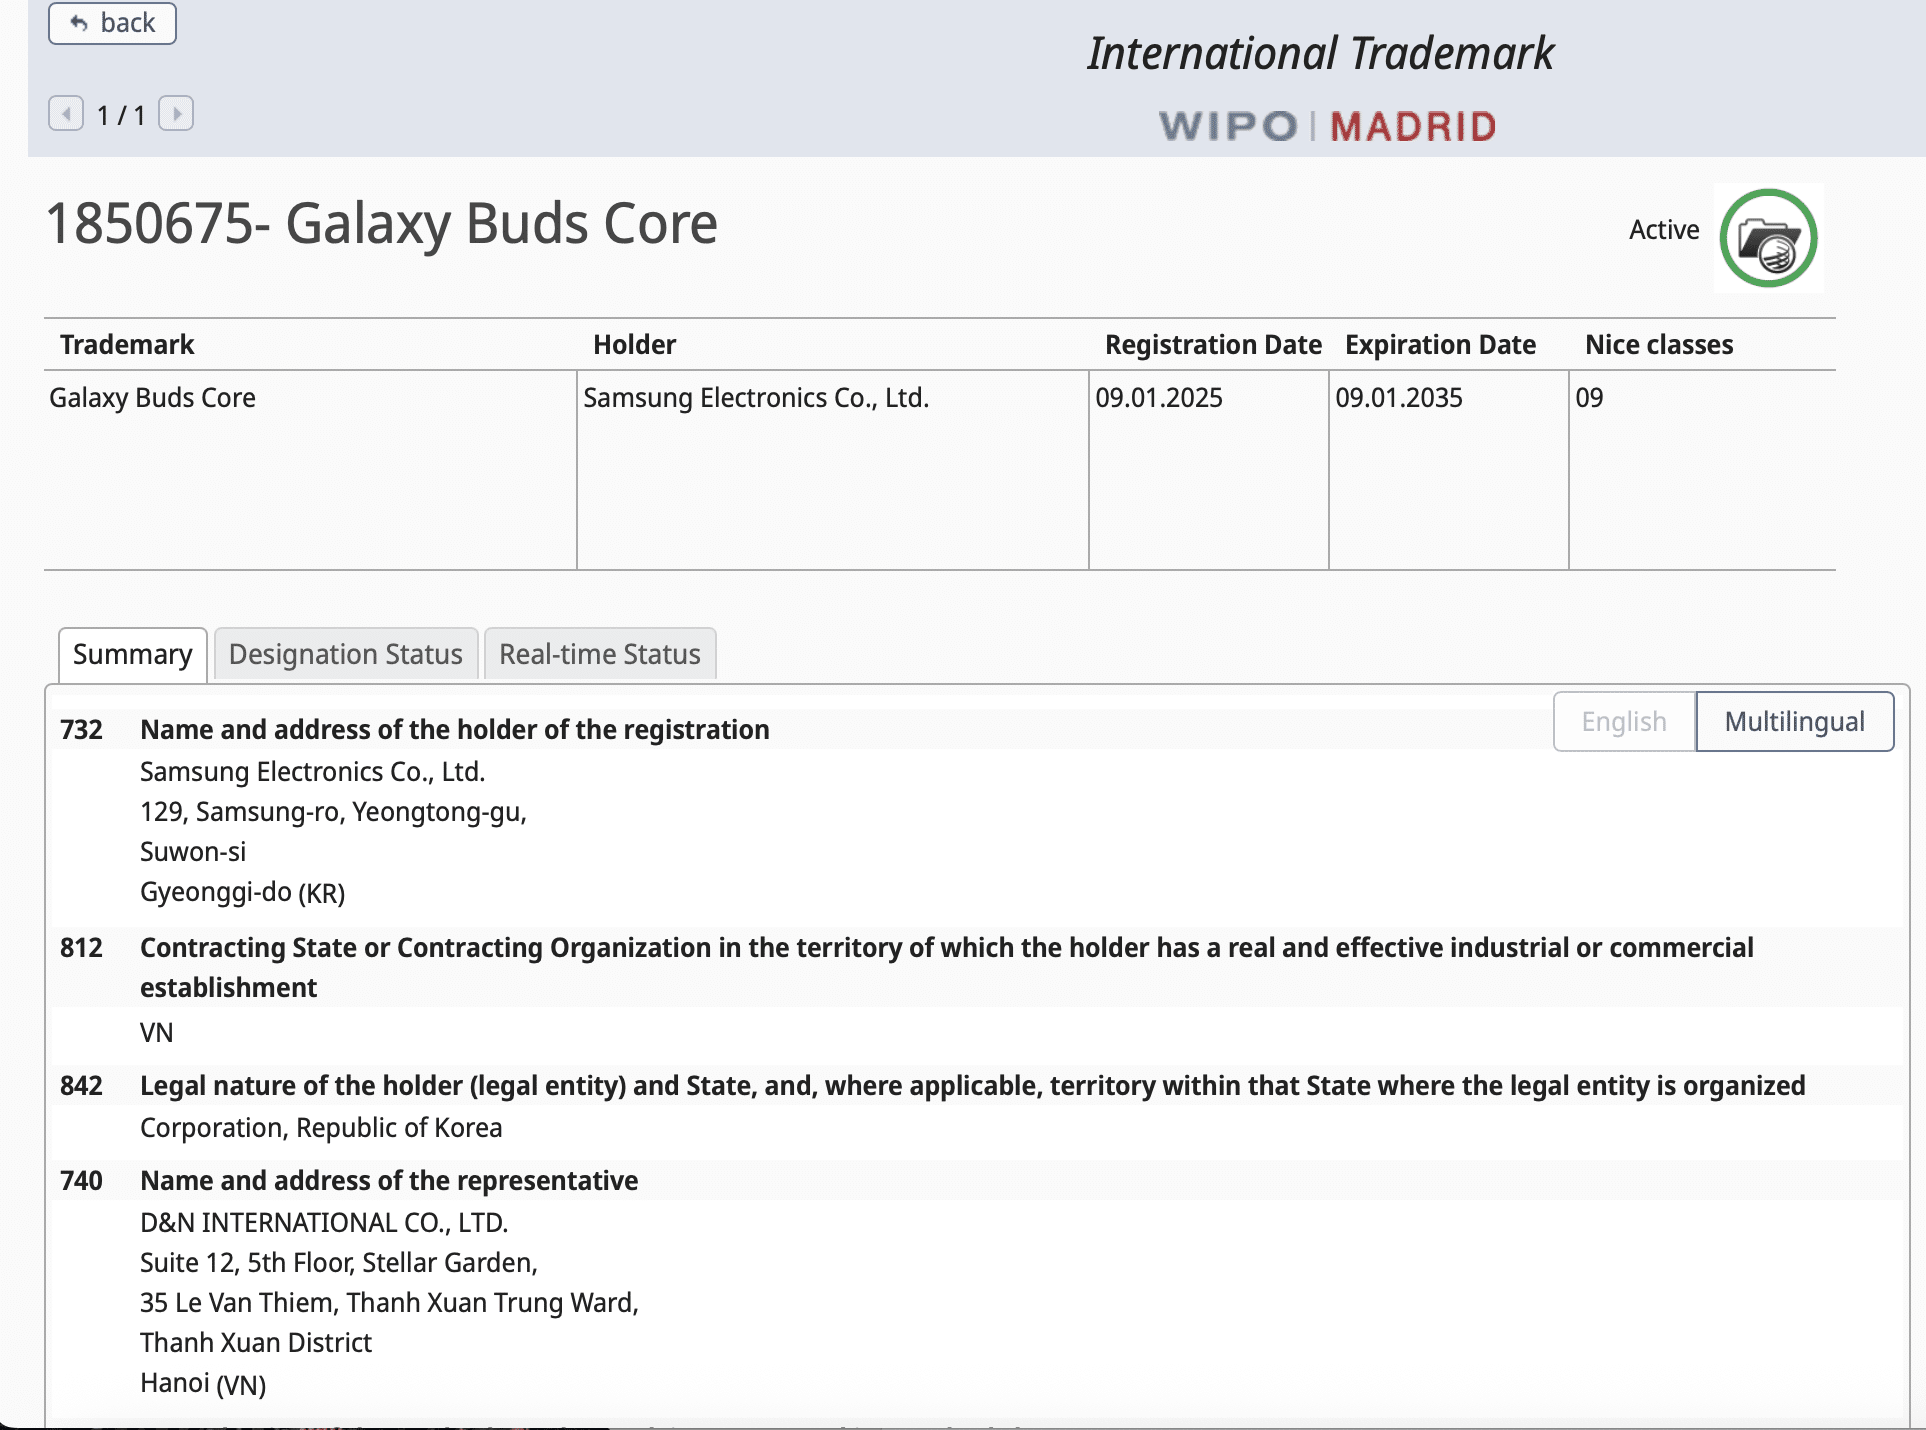Toggle language to Multilingual

click(1794, 721)
